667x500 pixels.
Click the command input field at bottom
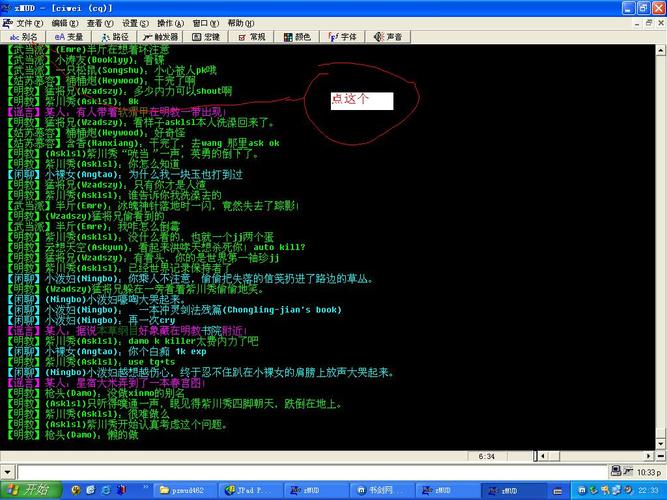300,471
